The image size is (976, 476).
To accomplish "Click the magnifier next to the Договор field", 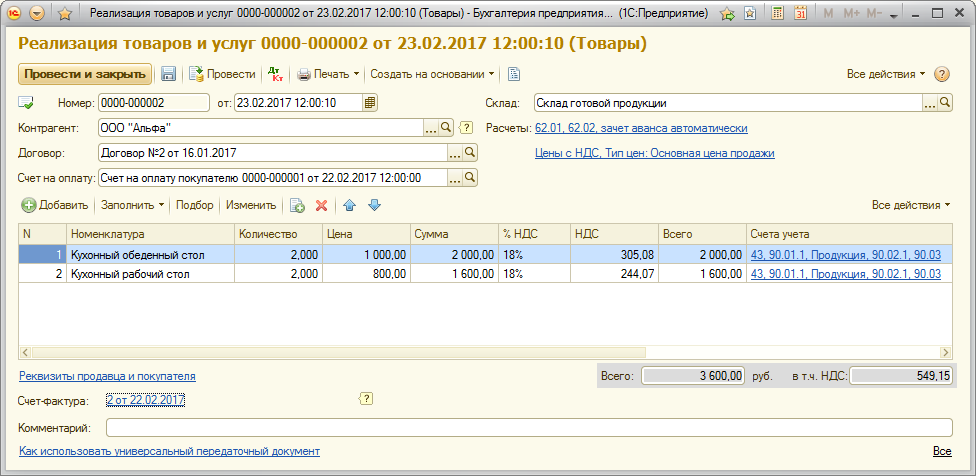I will [x=469, y=153].
